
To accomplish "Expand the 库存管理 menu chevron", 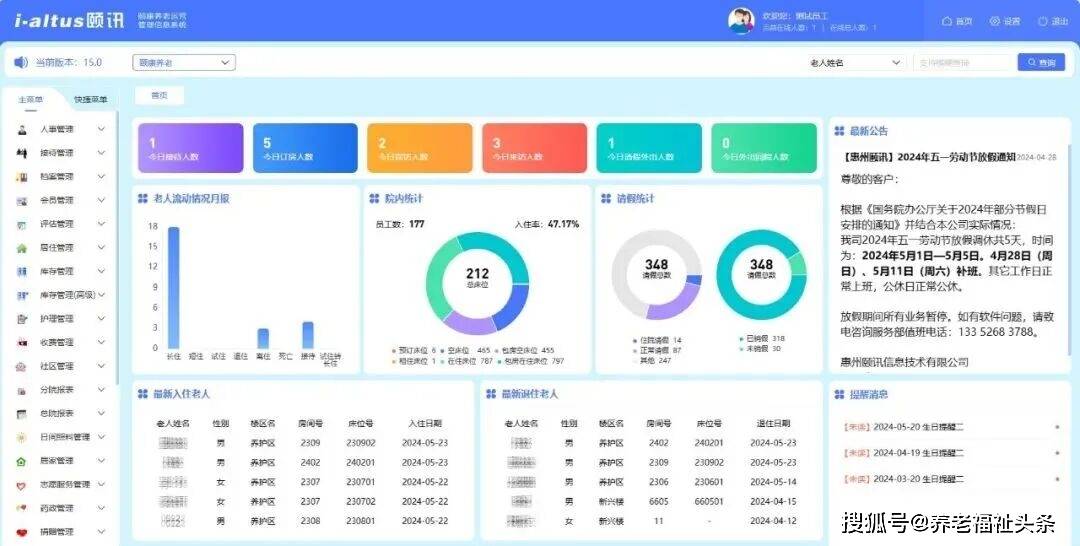I will click(101, 271).
